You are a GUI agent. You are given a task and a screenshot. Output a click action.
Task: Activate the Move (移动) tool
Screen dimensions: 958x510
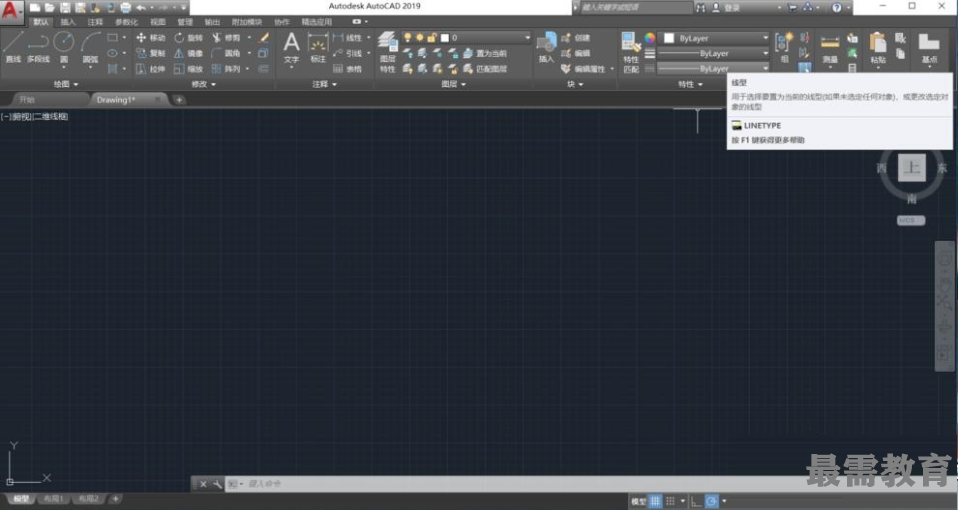[150, 37]
